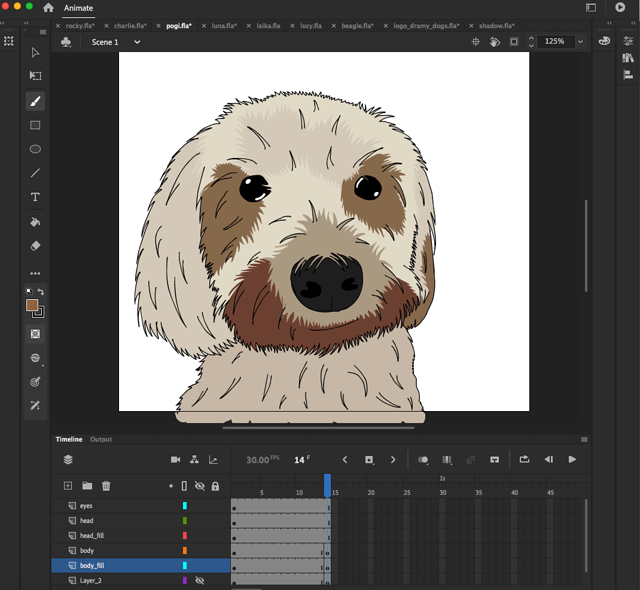This screenshot has height=590, width=640.
Task: Go to the previous keyframe
Action: pyautogui.click(x=345, y=460)
